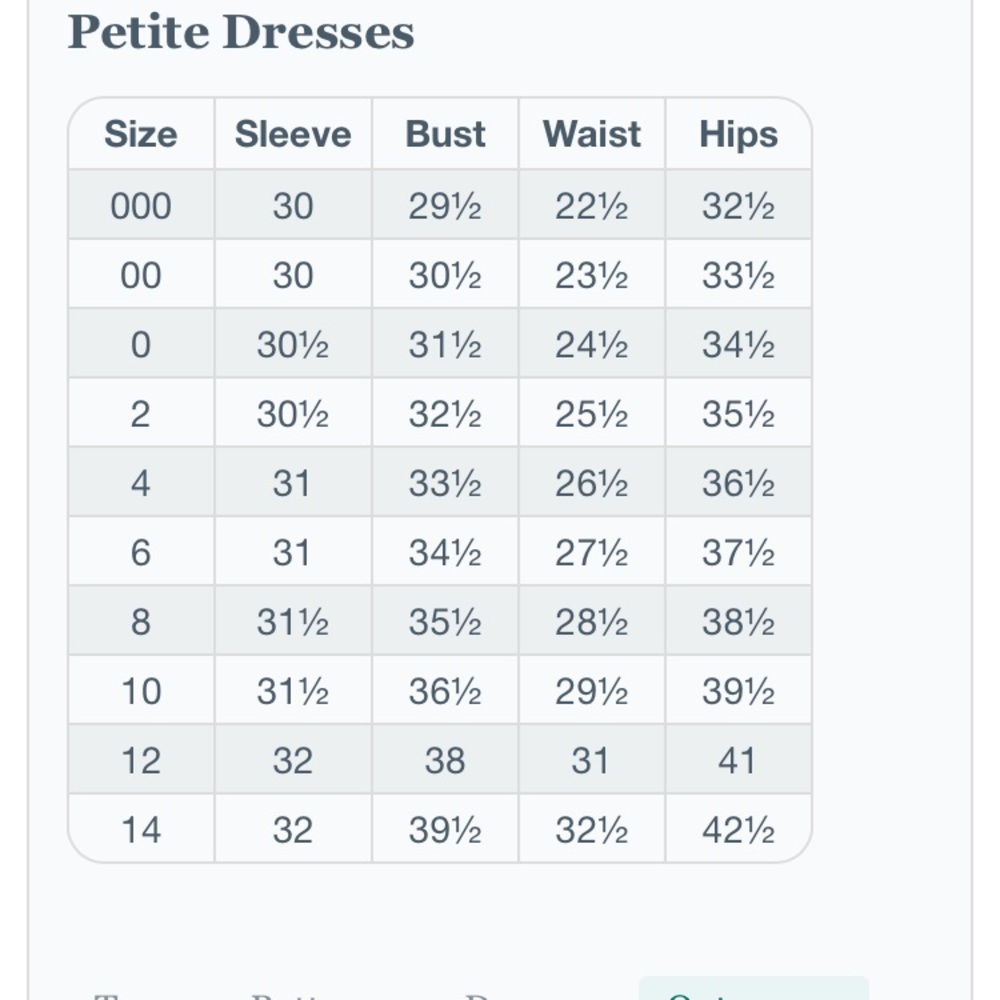Click the bust value 36½ for size 10

coord(445,691)
